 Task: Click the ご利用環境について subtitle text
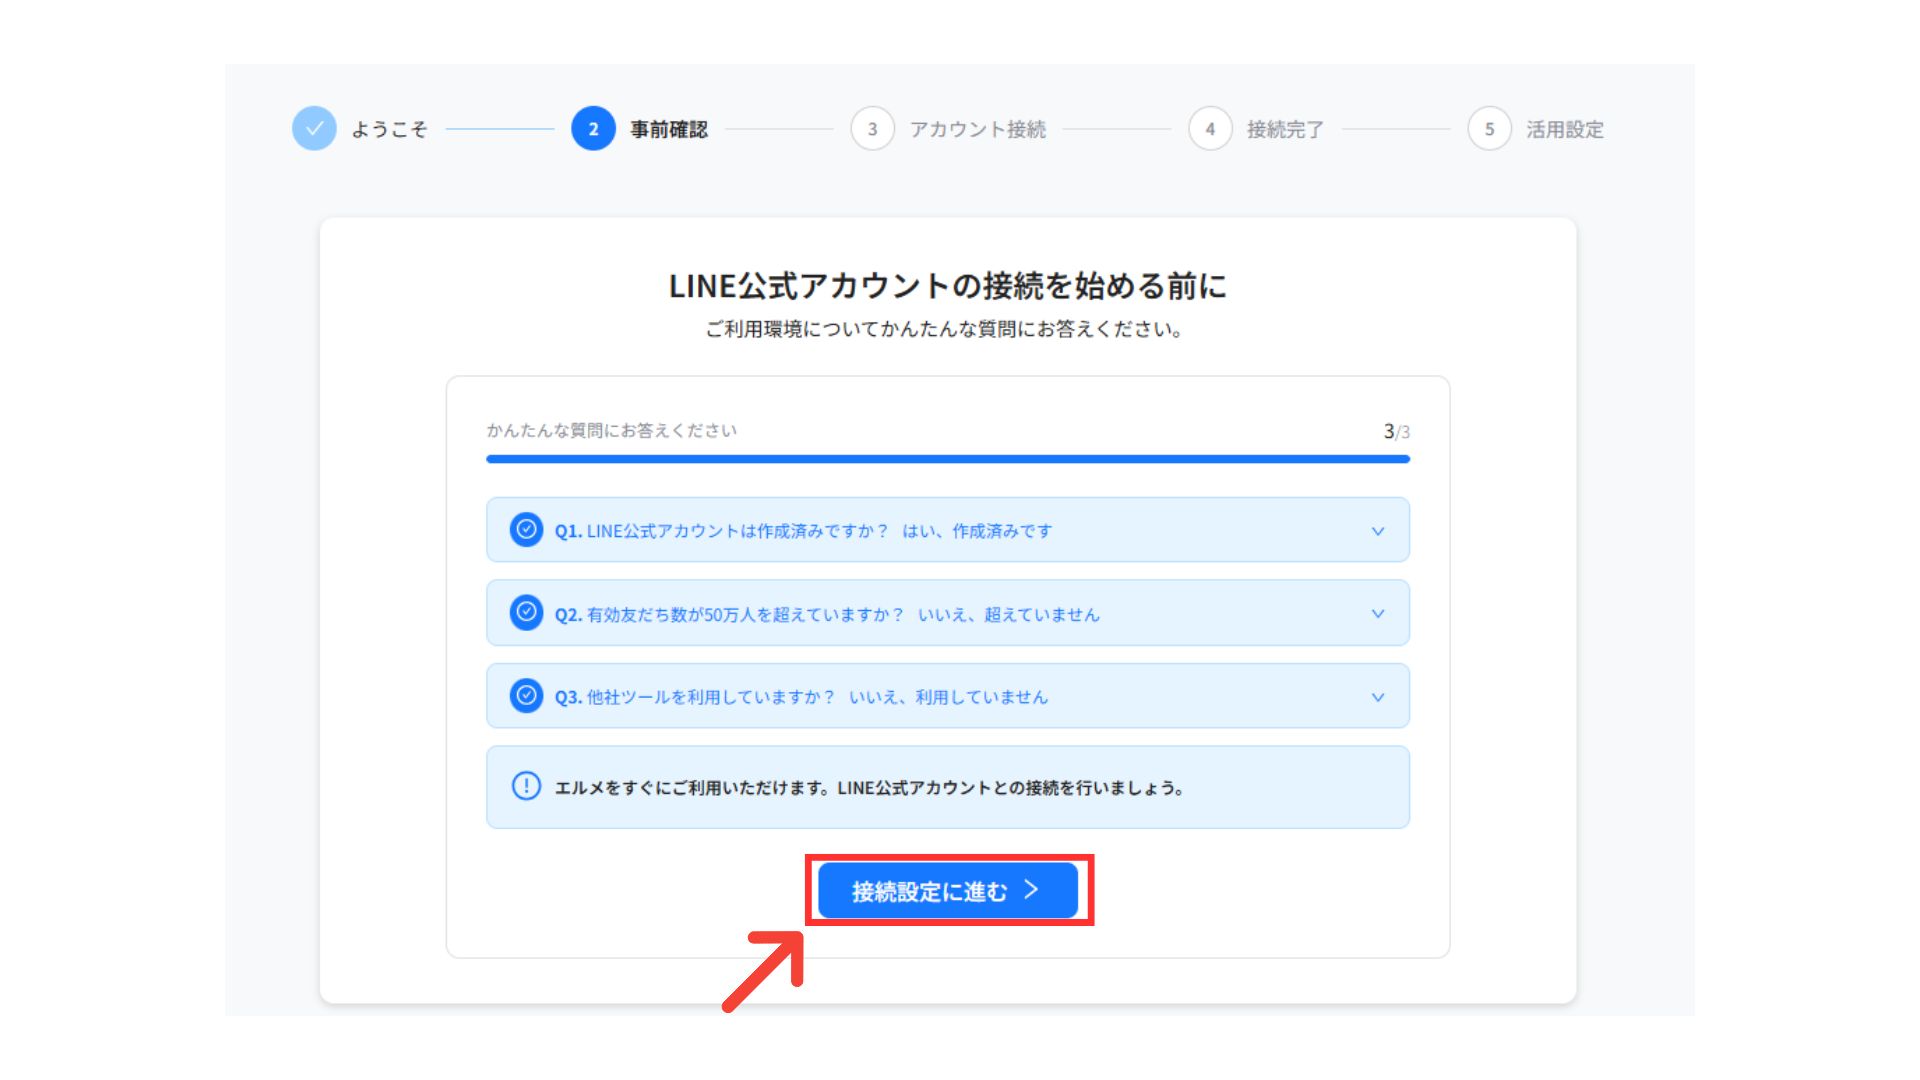[x=945, y=329]
